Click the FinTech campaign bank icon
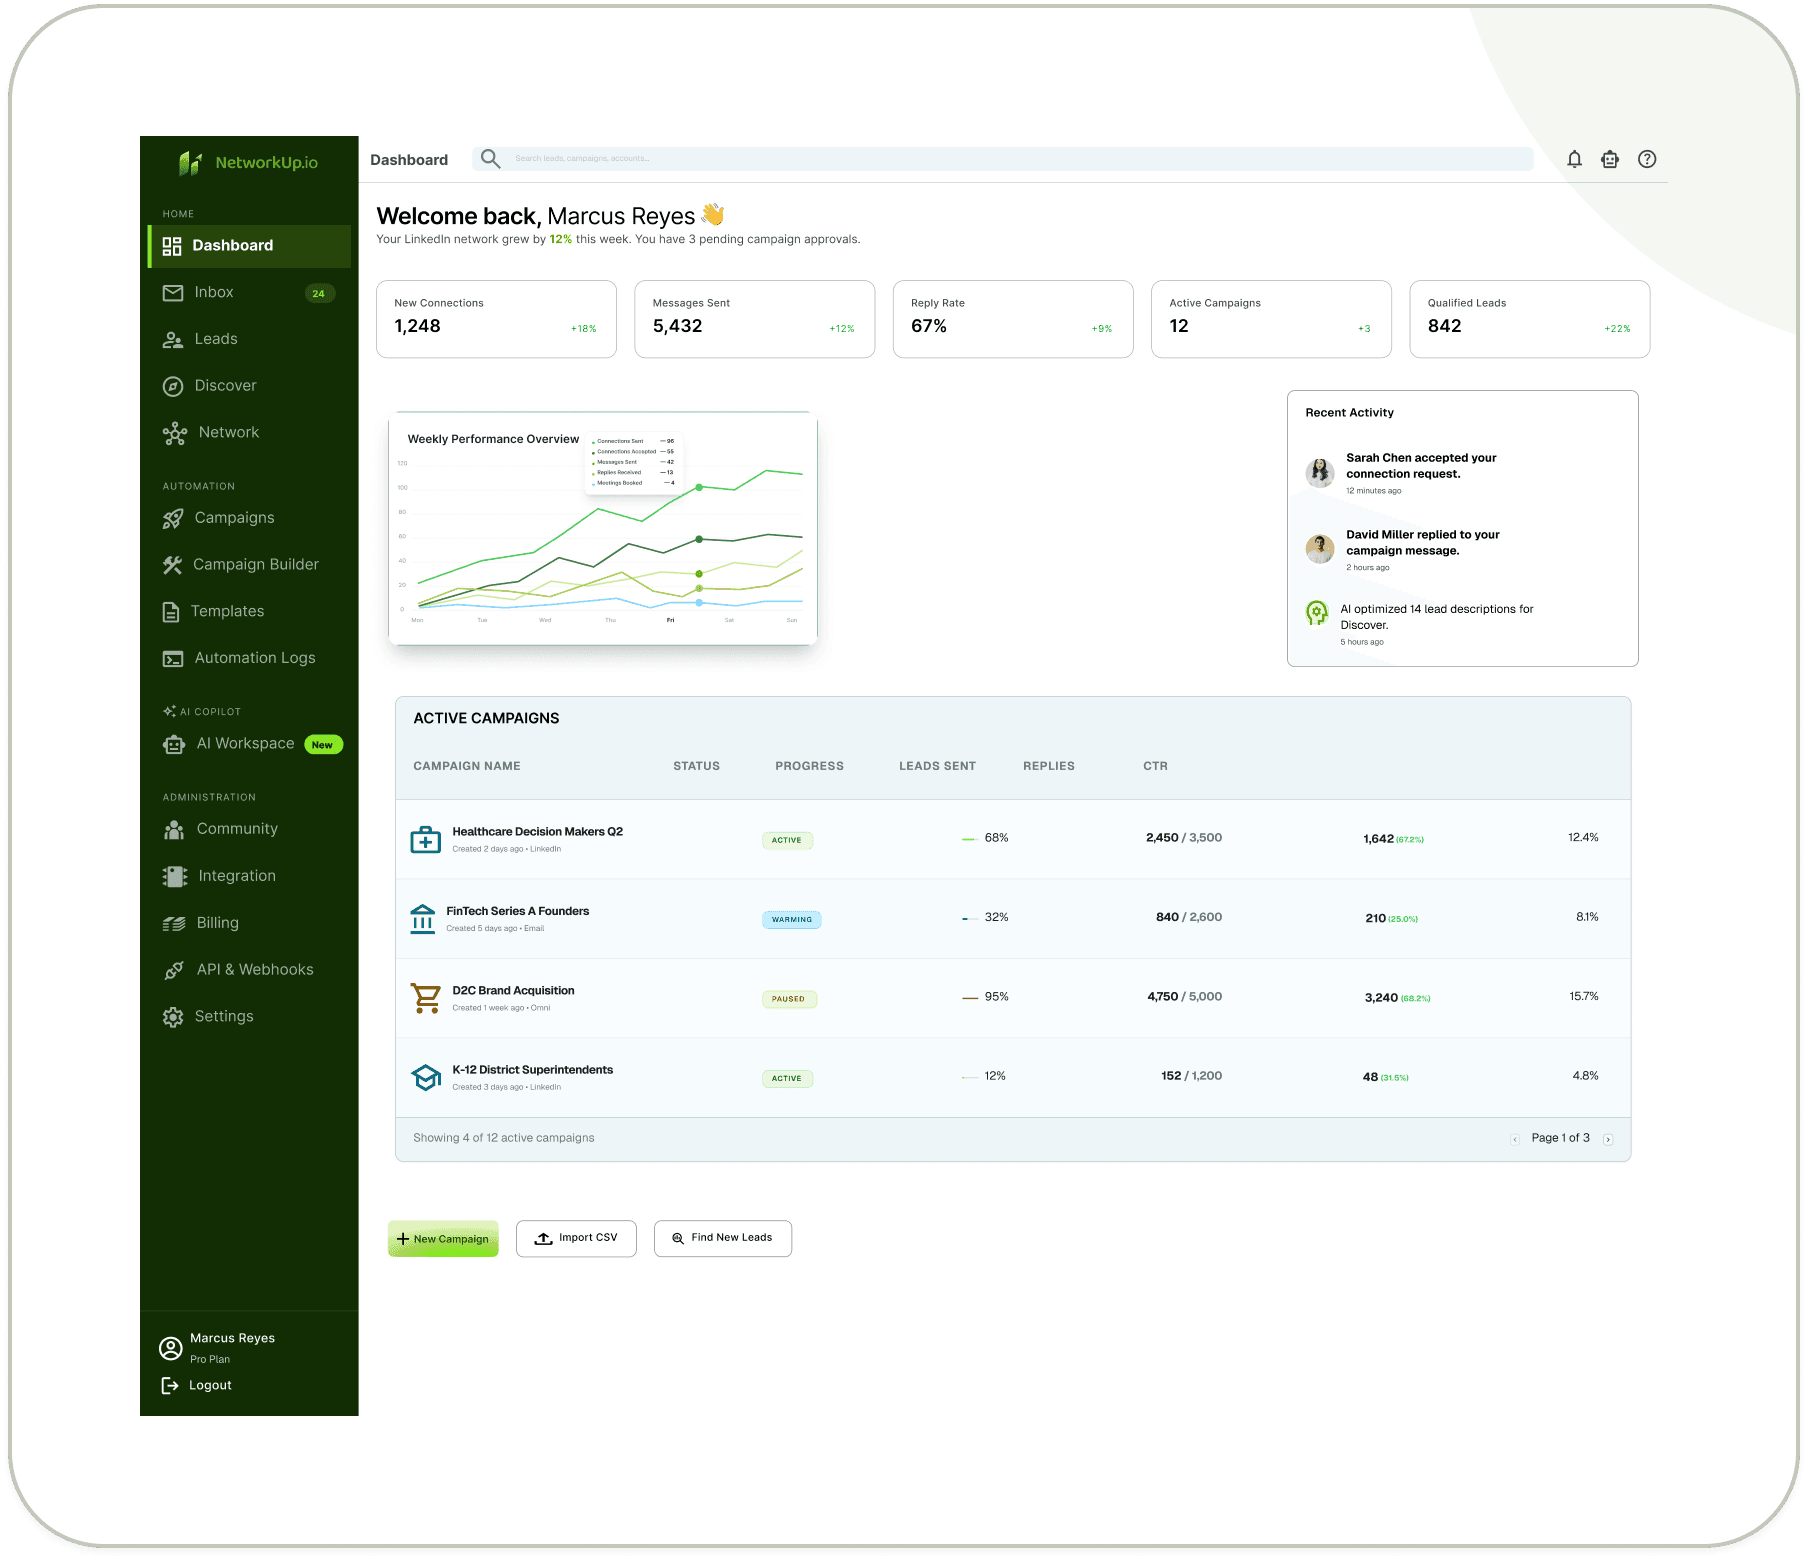The width and height of the screenshot is (1808, 1560). pos(423,919)
